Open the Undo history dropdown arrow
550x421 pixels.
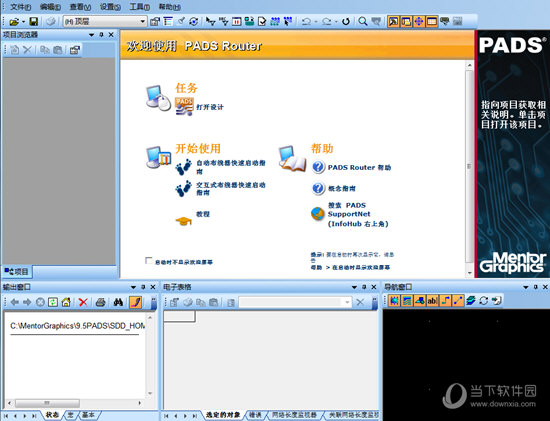[316, 22]
